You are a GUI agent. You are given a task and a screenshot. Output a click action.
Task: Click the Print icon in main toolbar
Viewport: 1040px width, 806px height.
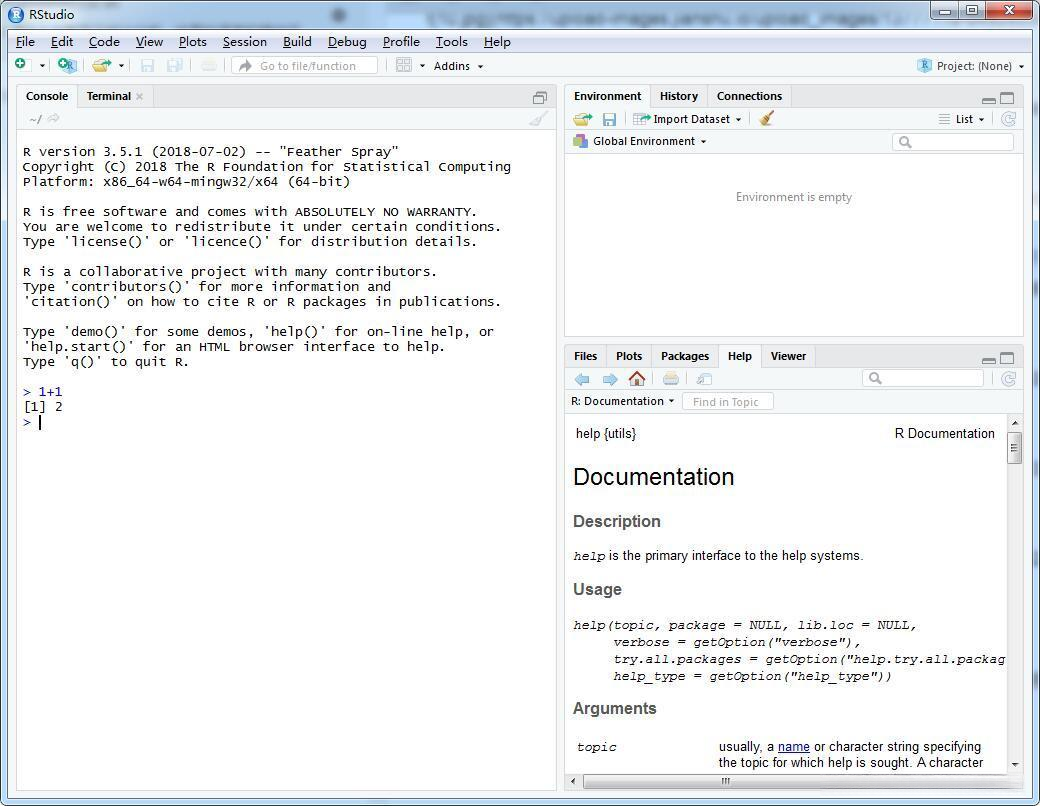tap(208, 65)
